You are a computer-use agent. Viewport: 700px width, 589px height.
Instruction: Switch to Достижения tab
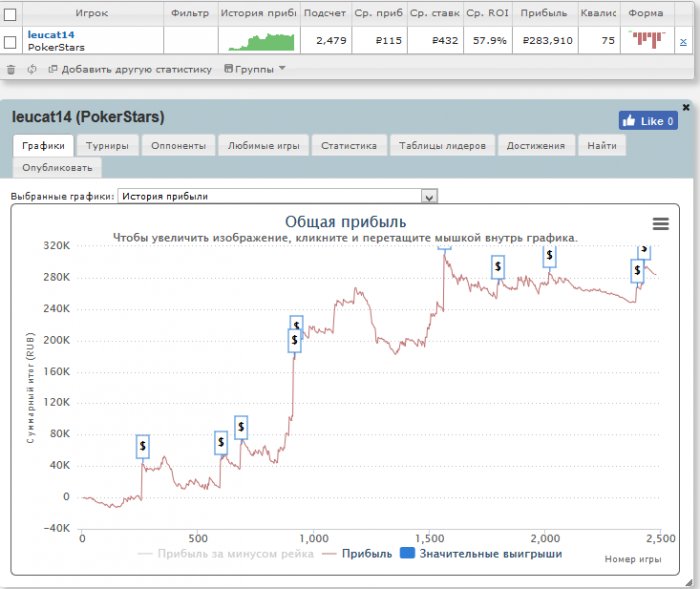point(536,146)
